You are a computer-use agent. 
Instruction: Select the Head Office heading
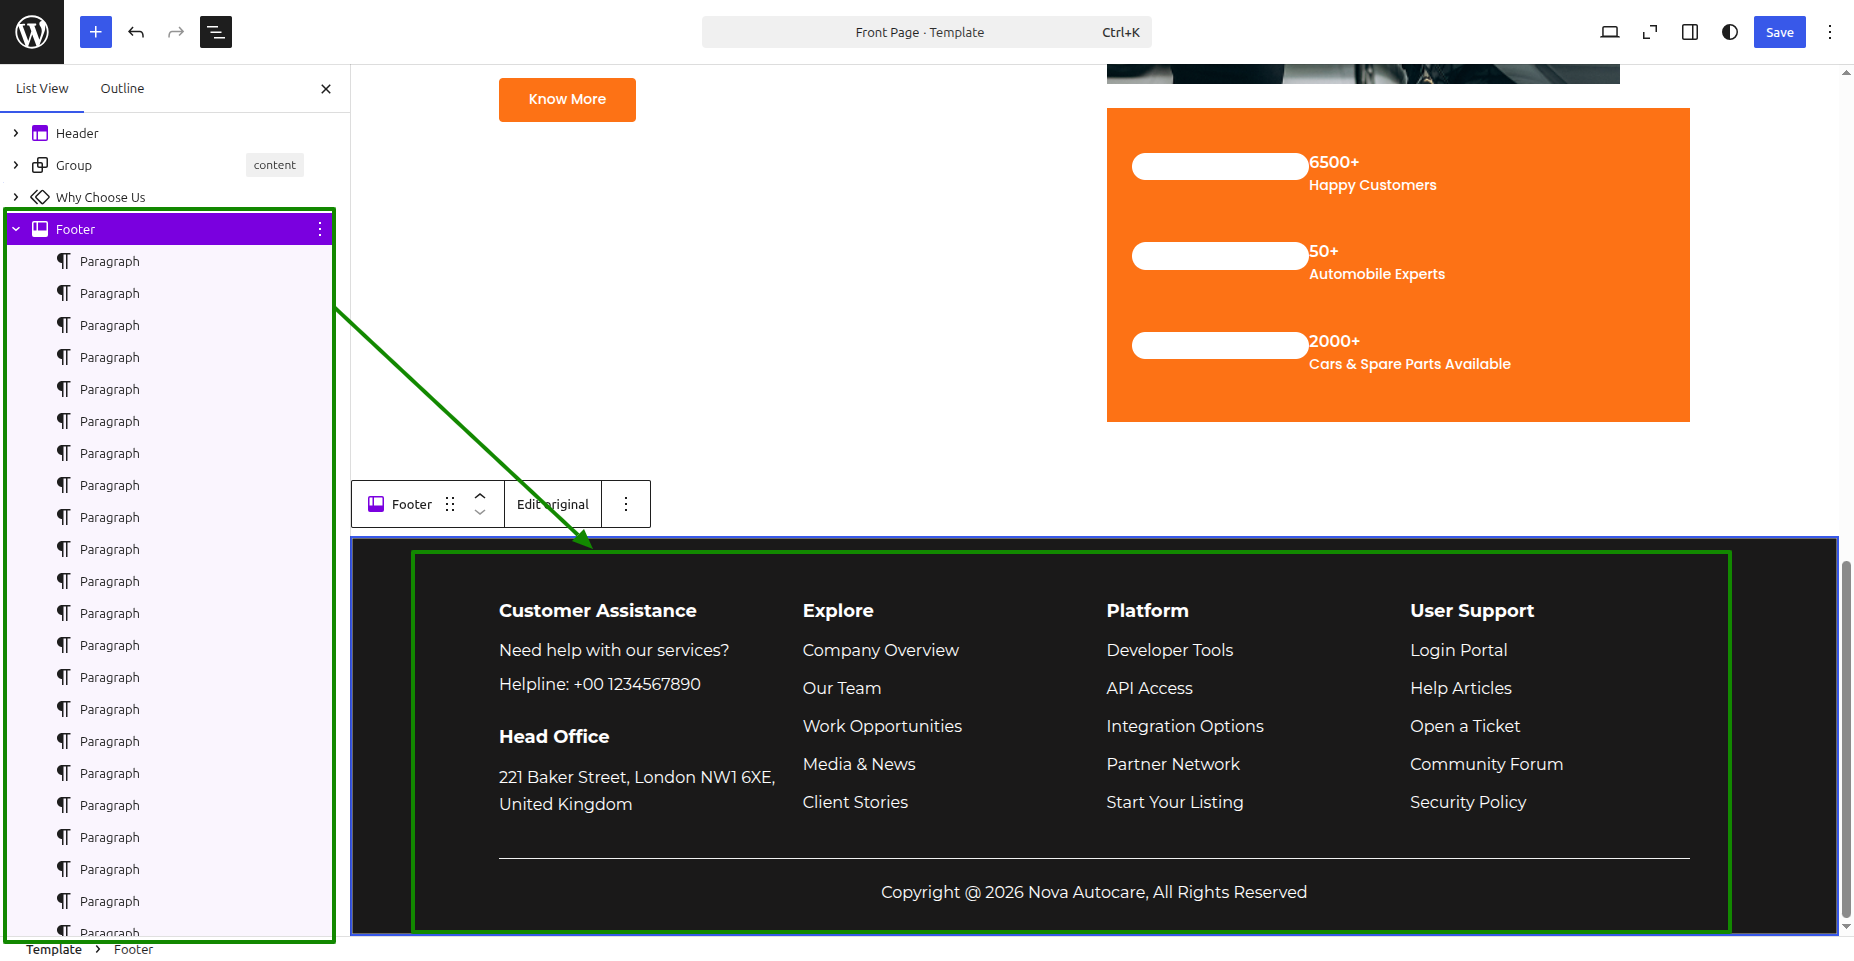pyautogui.click(x=554, y=737)
